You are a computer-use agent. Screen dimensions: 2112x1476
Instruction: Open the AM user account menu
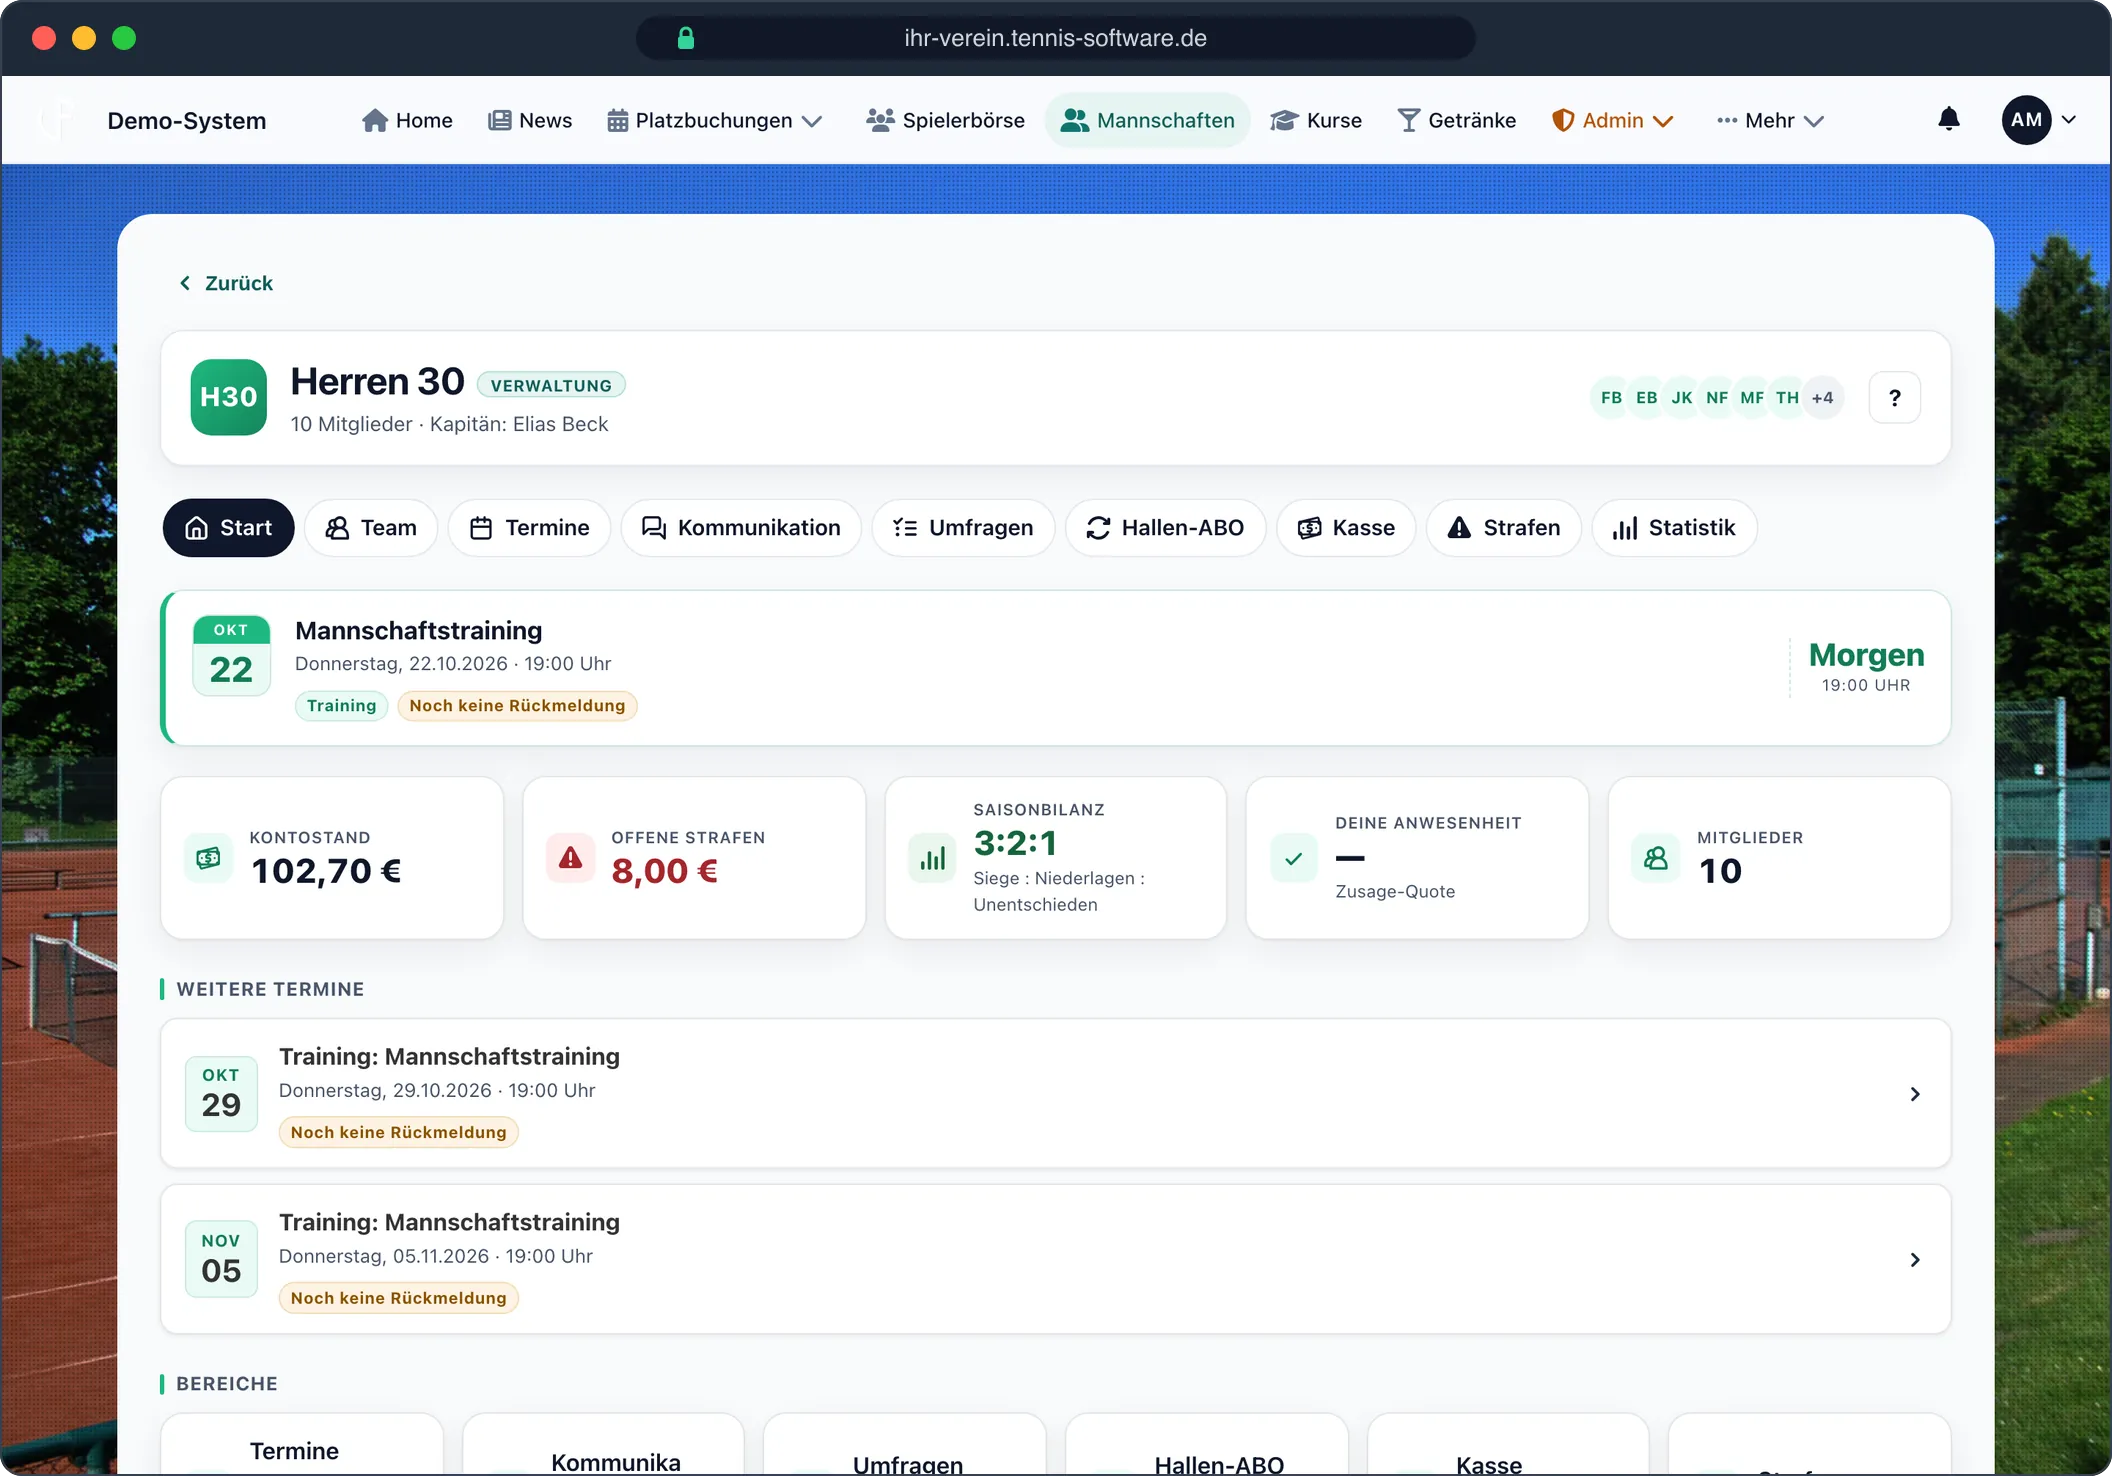point(2038,120)
